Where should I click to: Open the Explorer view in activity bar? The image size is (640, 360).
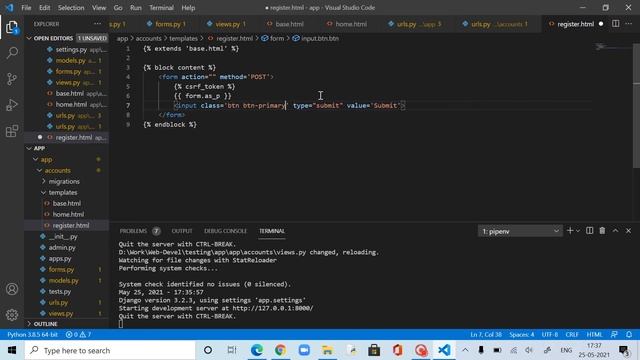pyautogui.click(x=12, y=28)
